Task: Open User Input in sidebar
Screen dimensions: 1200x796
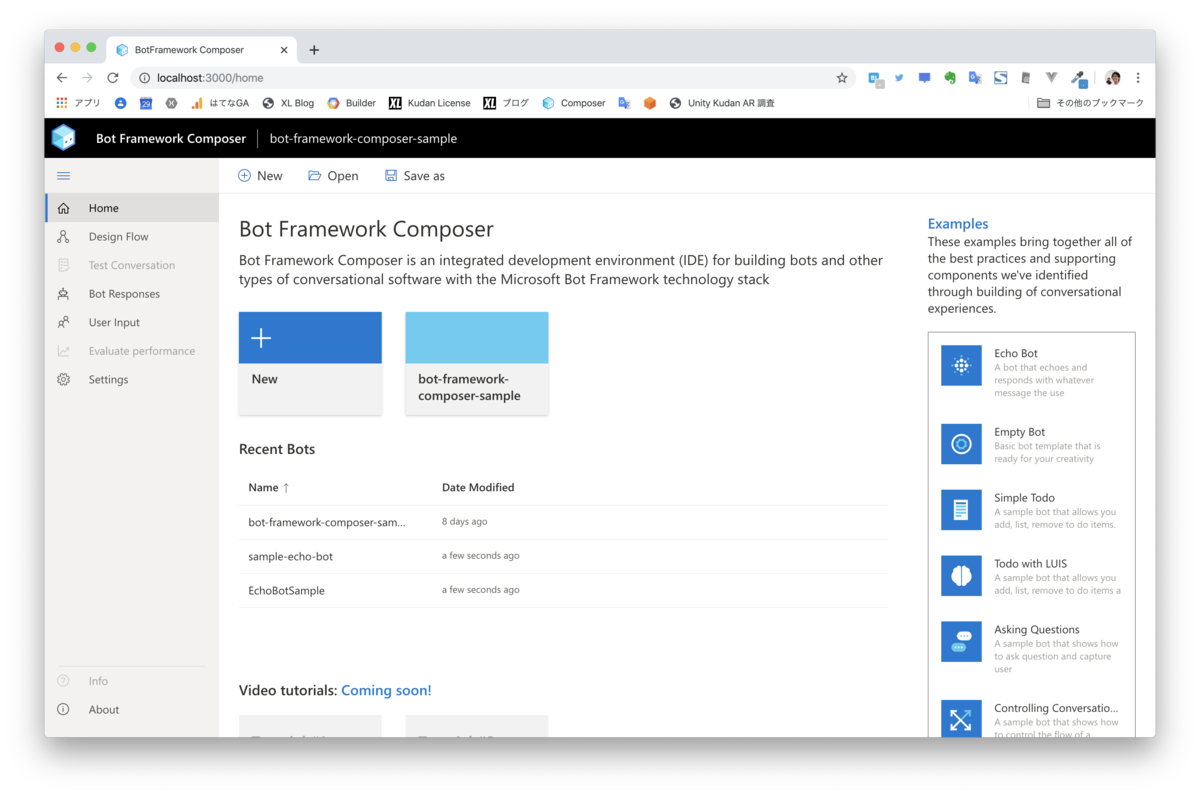Action: pyautogui.click(x=132, y=322)
